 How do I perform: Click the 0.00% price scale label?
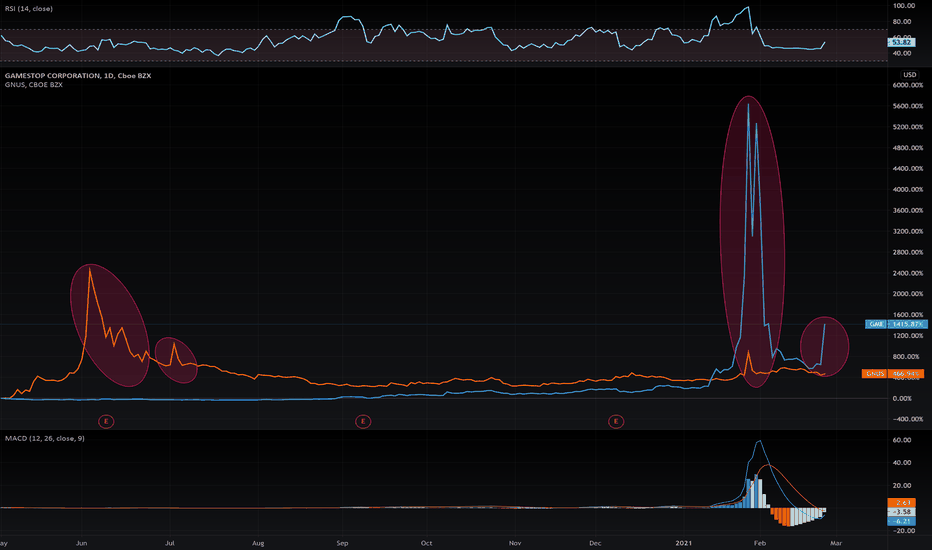pyautogui.click(x=902, y=398)
